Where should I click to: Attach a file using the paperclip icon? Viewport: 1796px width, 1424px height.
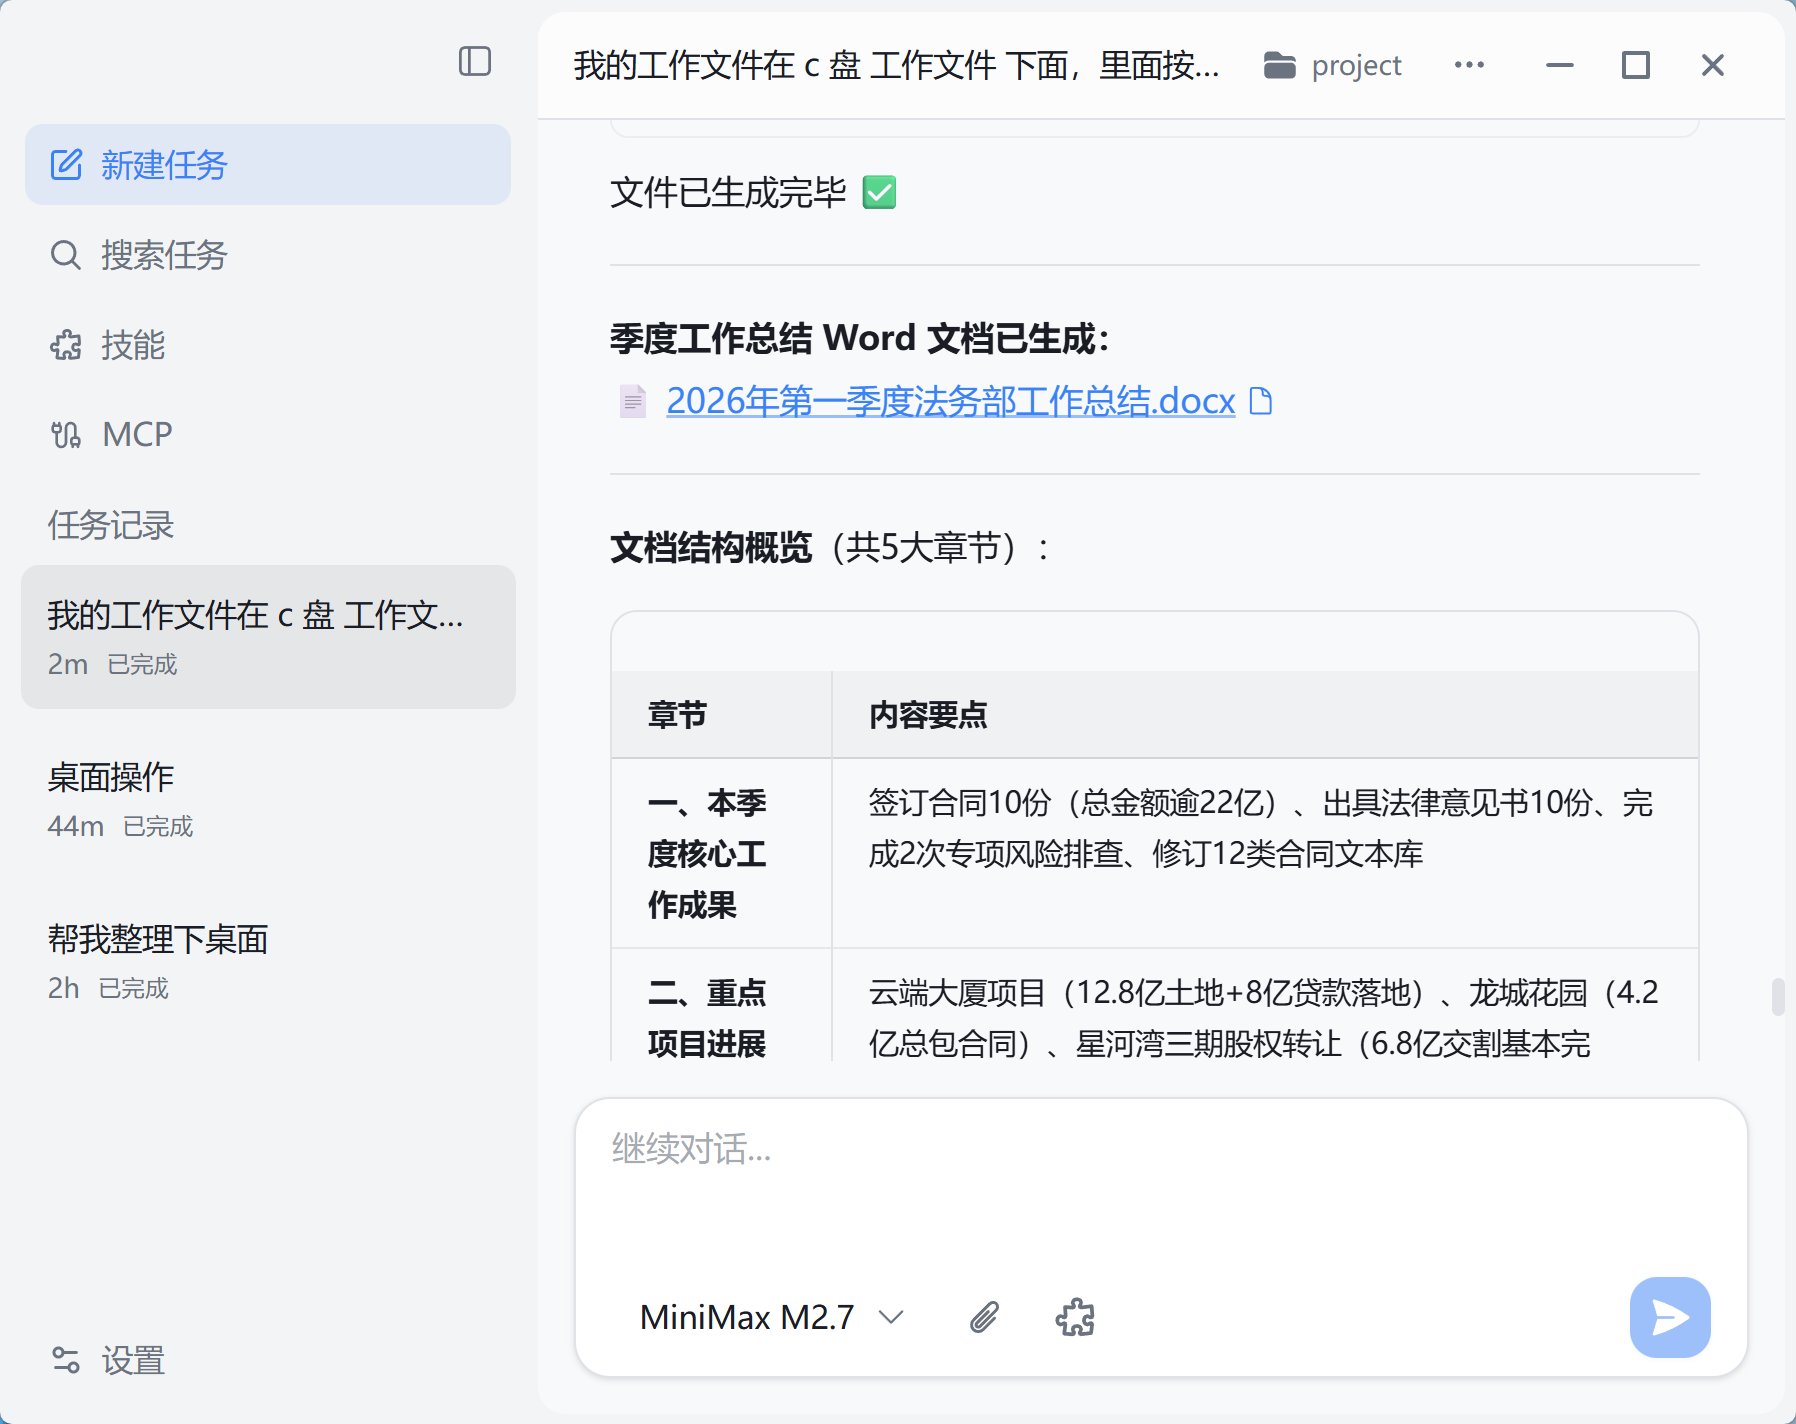pyautogui.click(x=984, y=1318)
